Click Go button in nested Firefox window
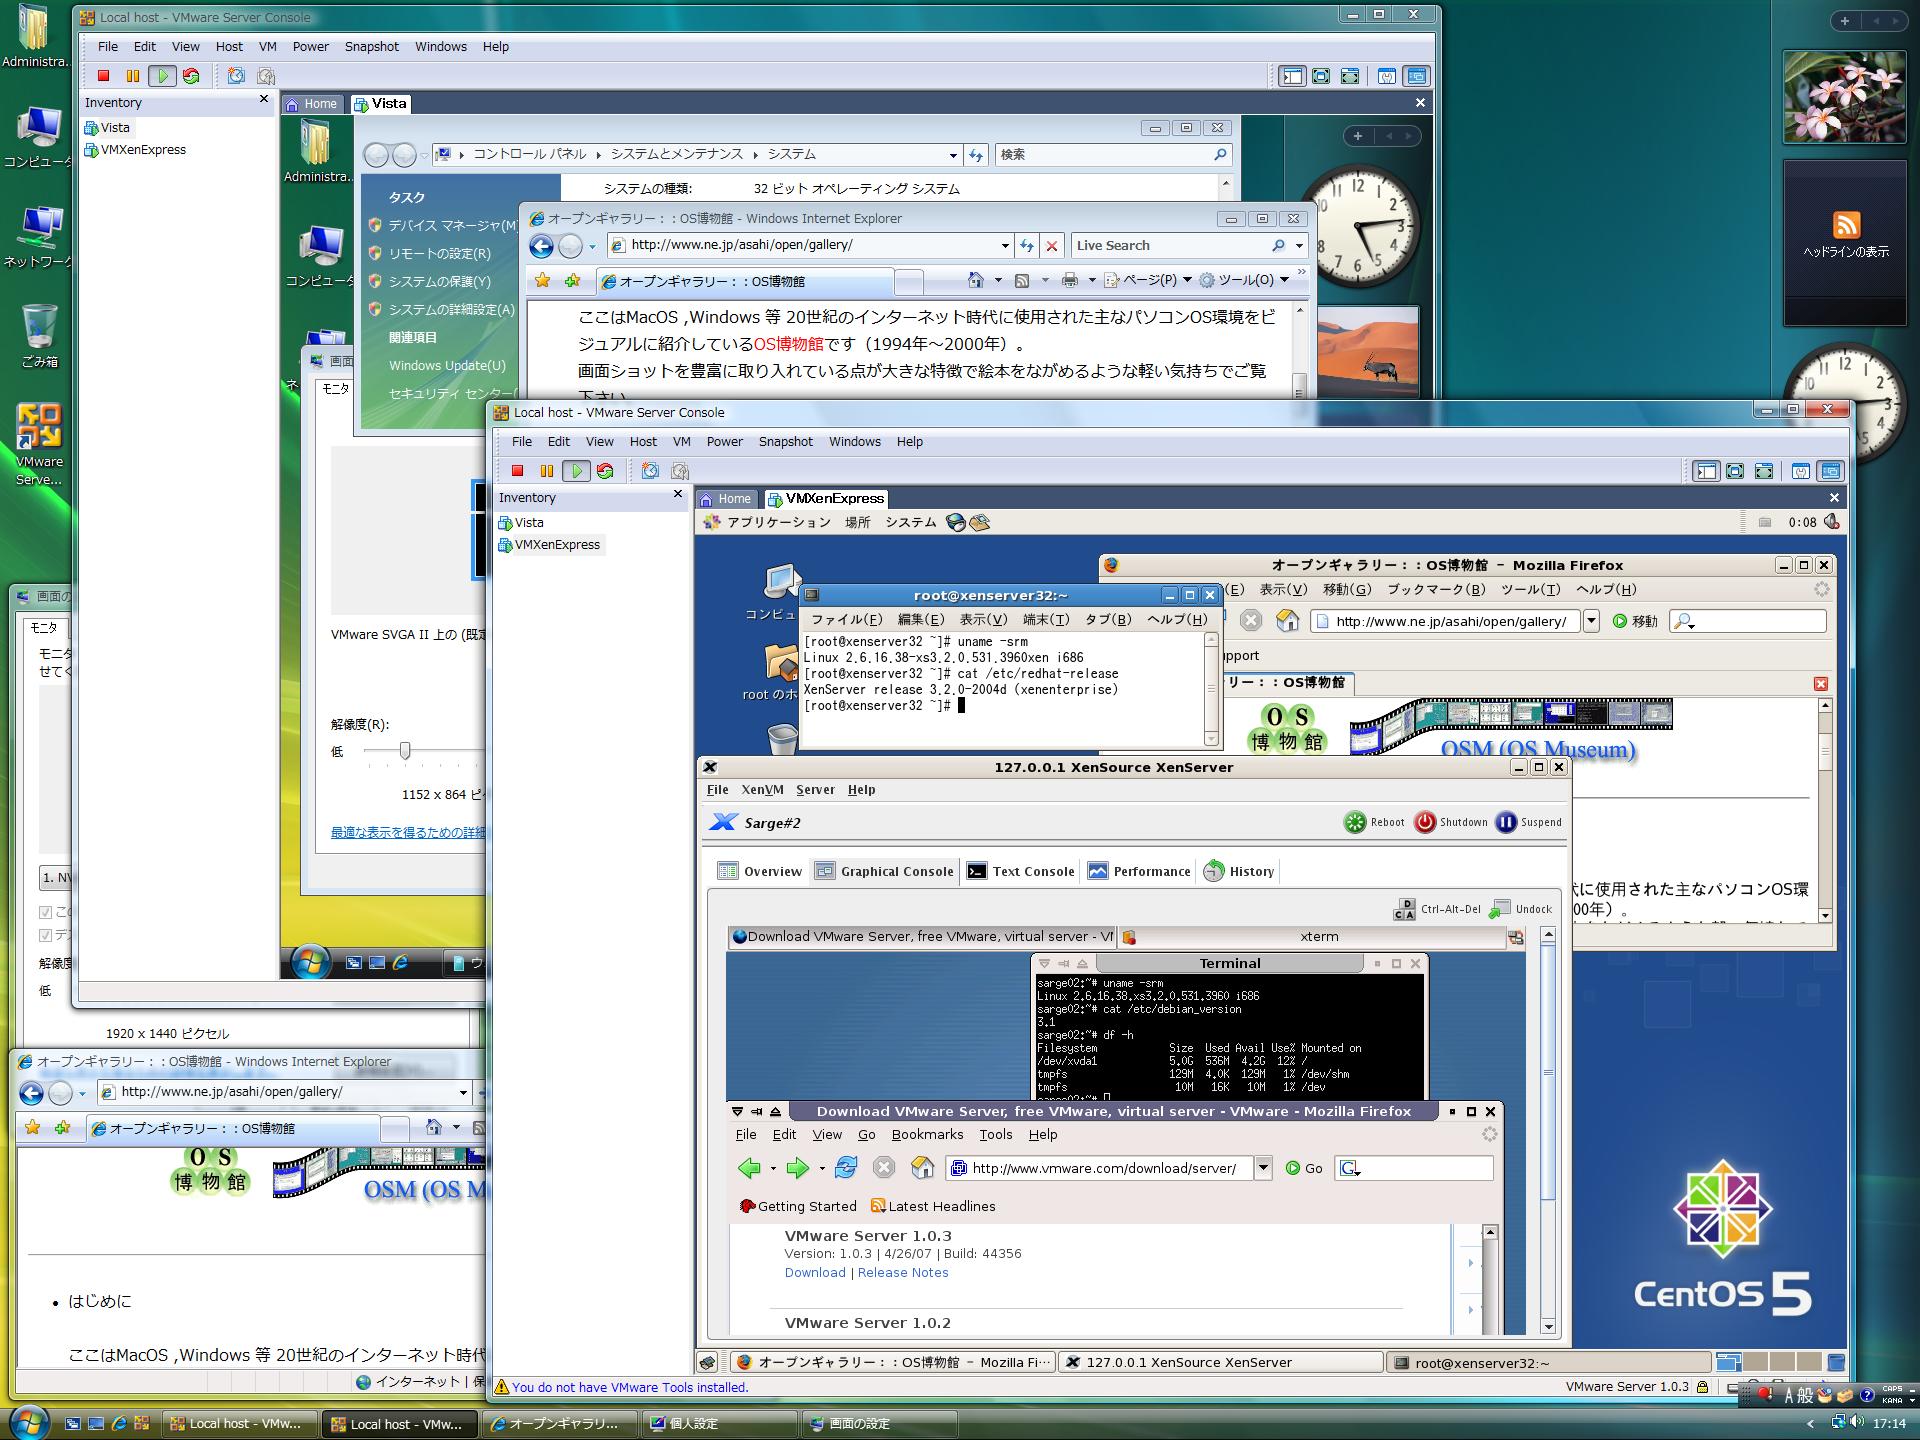1920x1440 pixels. click(x=1304, y=1168)
